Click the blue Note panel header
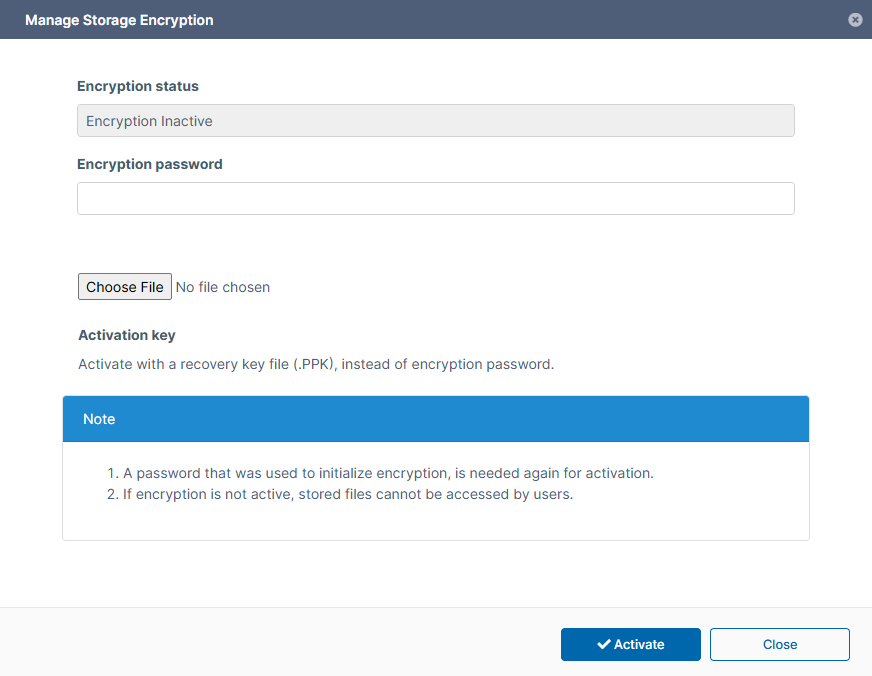Image resolution: width=872 pixels, height=676 pixels. click(x=435, y=419)
